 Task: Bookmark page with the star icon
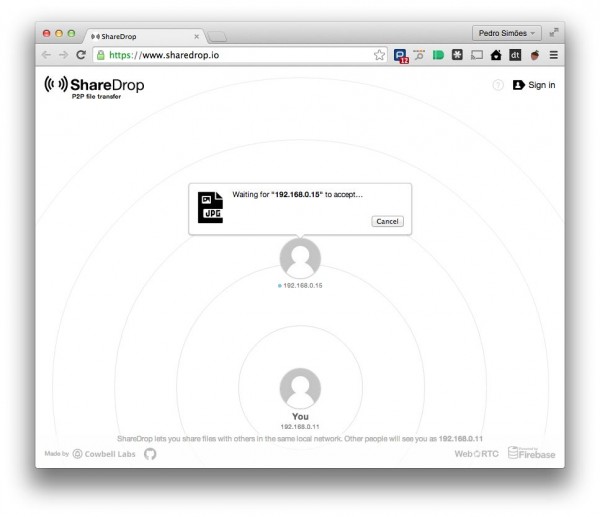[x=379, y=55]
